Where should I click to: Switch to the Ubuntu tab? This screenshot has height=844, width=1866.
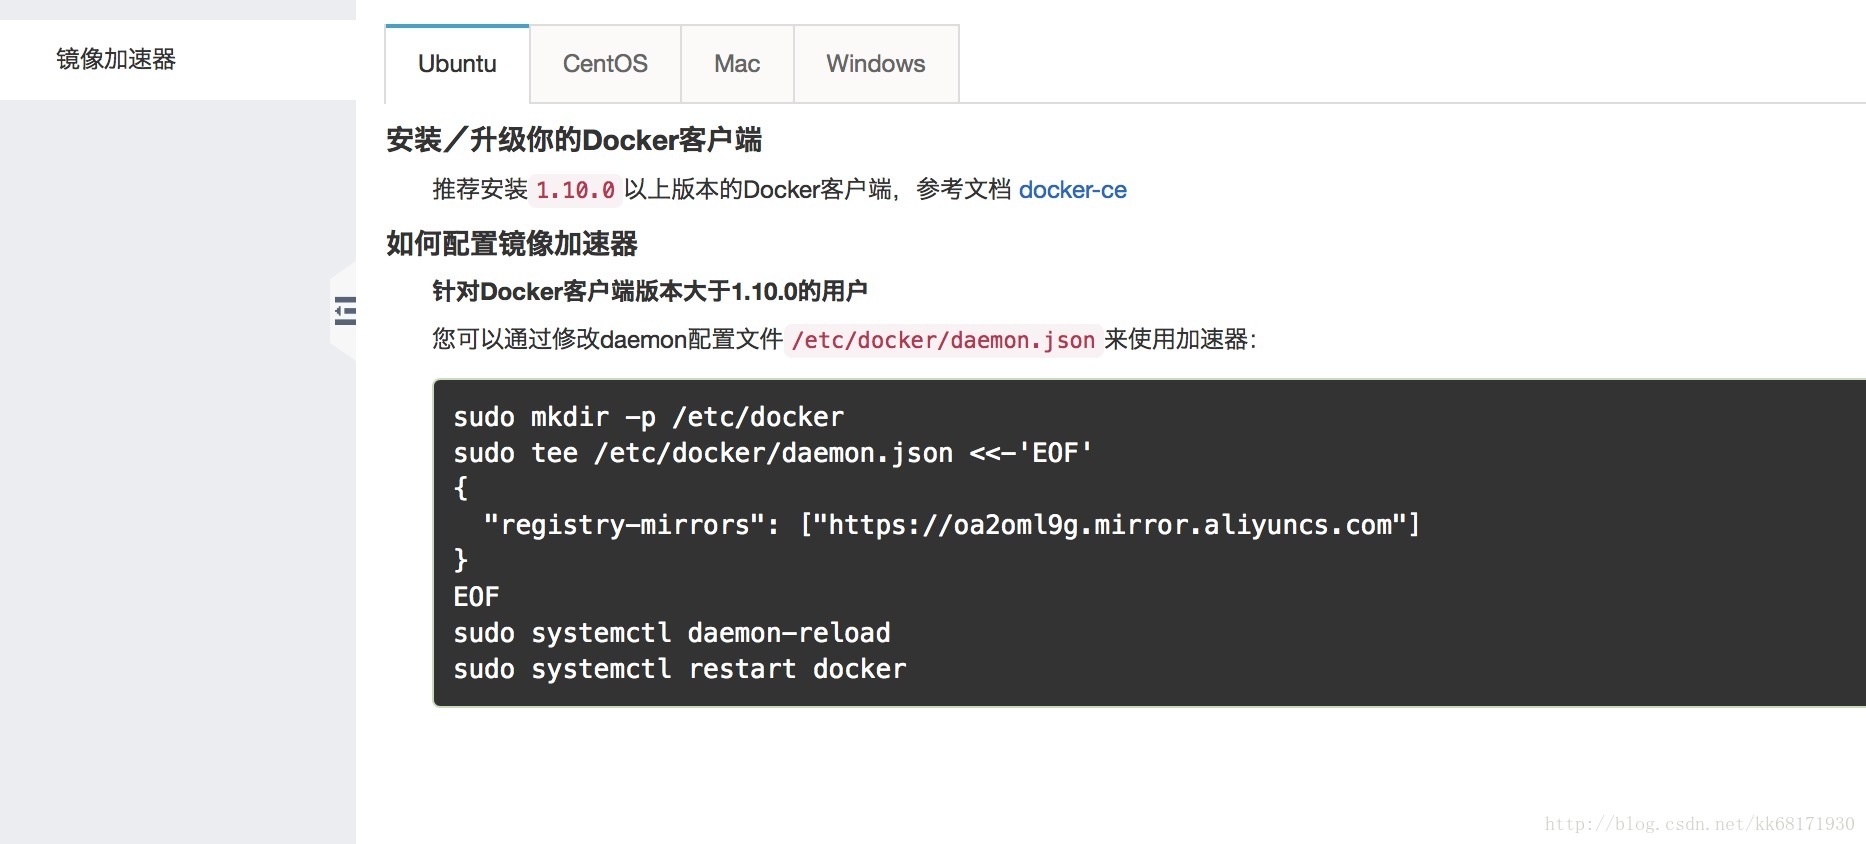click(x=457, y=64)
